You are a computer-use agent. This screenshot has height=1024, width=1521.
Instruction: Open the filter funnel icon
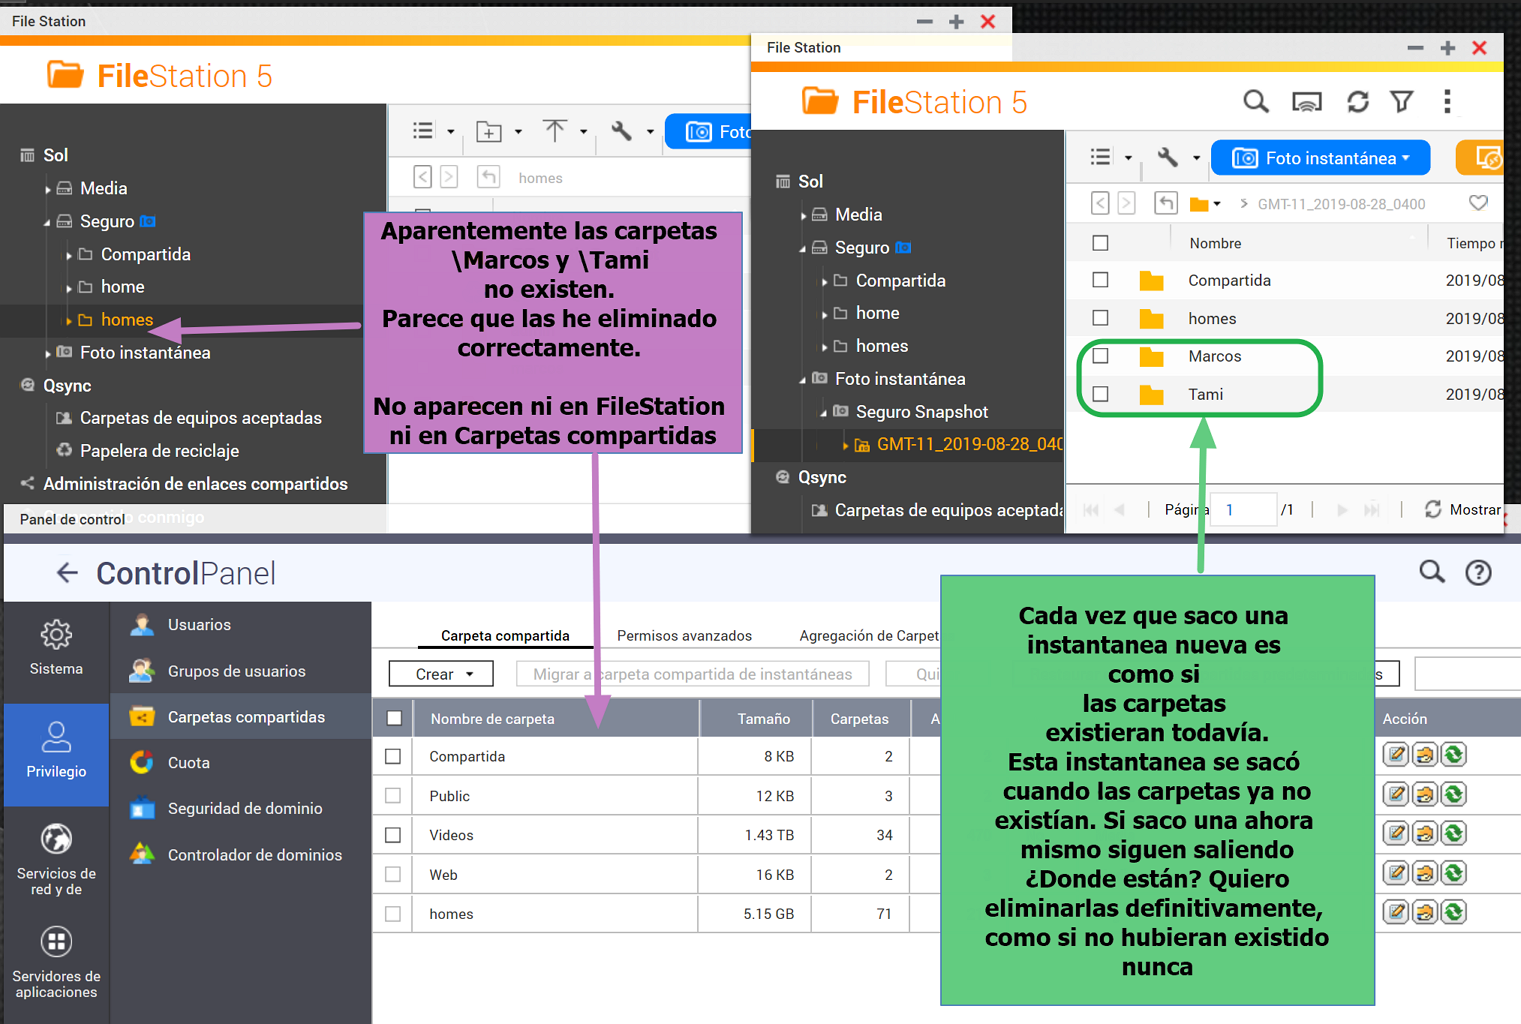[1402, 101]
